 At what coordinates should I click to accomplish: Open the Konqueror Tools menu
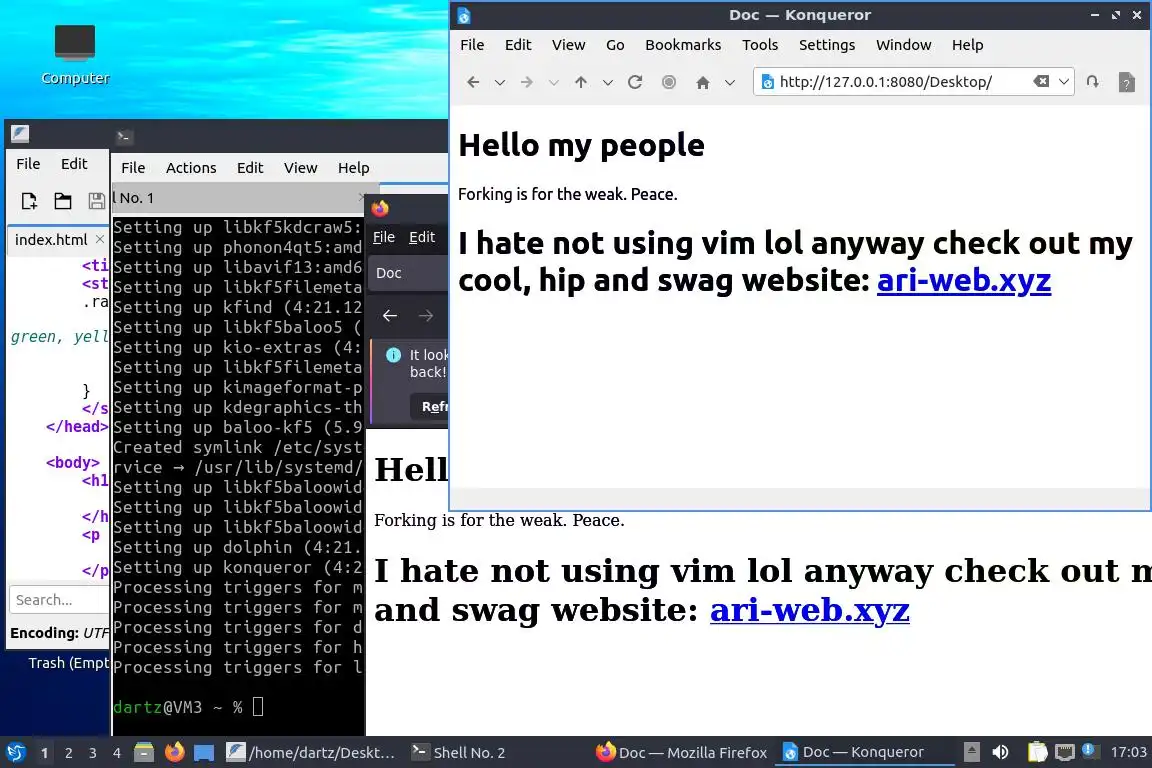760,45
